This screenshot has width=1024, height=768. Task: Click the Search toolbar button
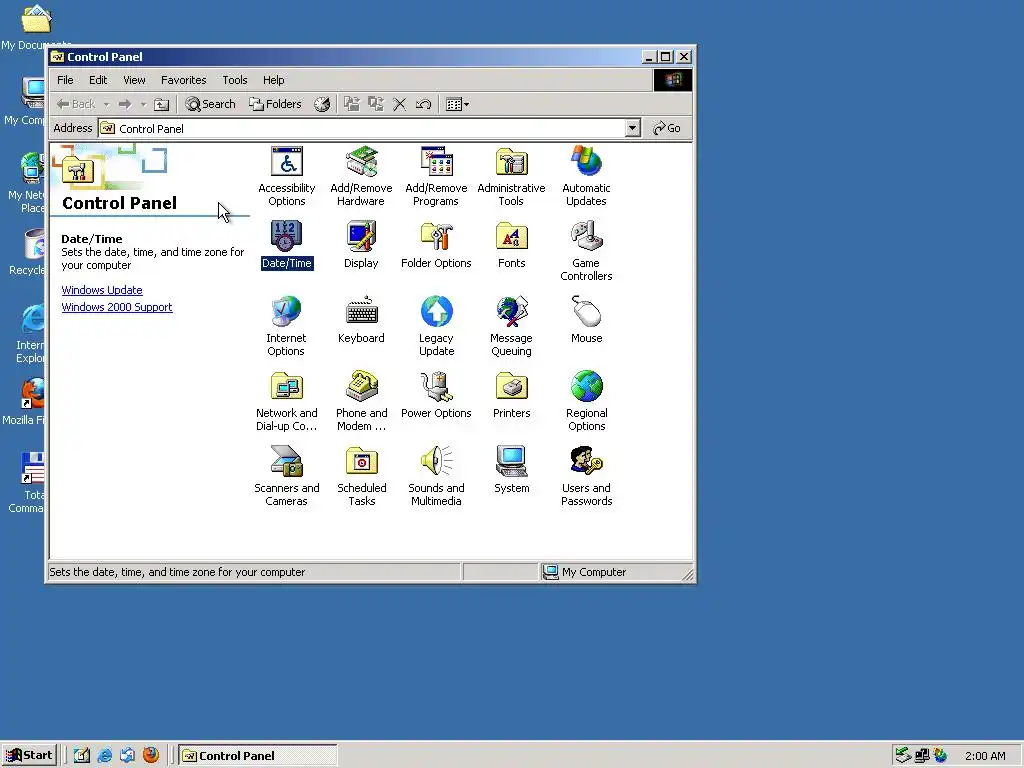pos(210,104)
